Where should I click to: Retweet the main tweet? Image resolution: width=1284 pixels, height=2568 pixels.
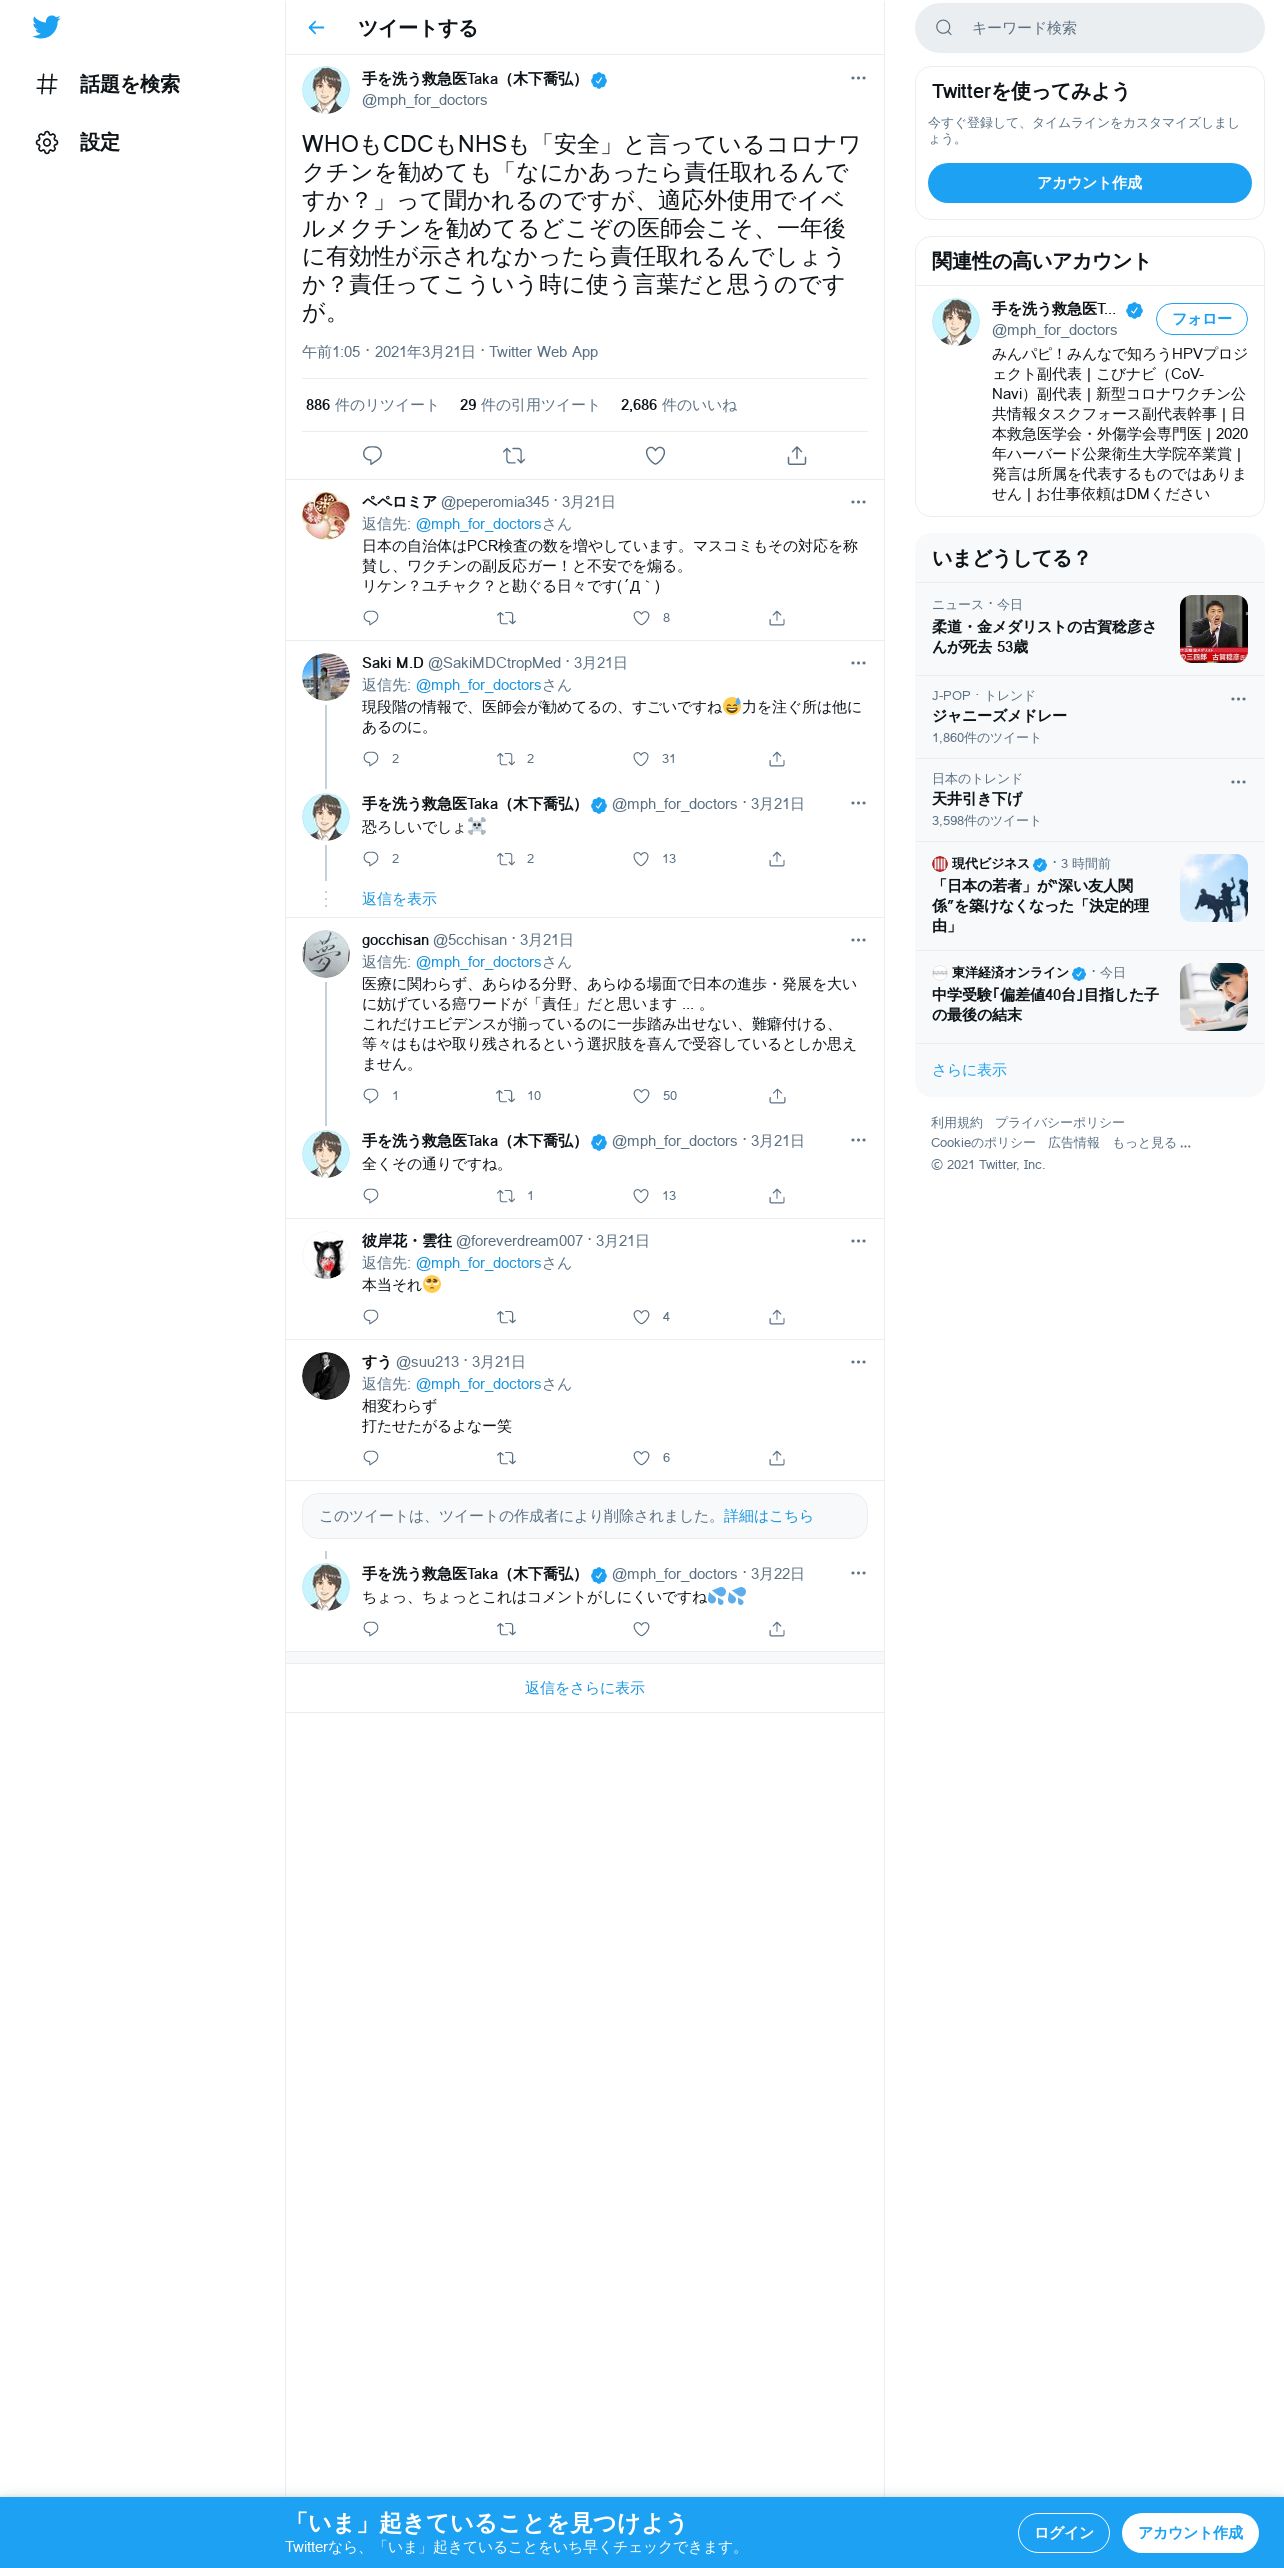tap(514, 456)
